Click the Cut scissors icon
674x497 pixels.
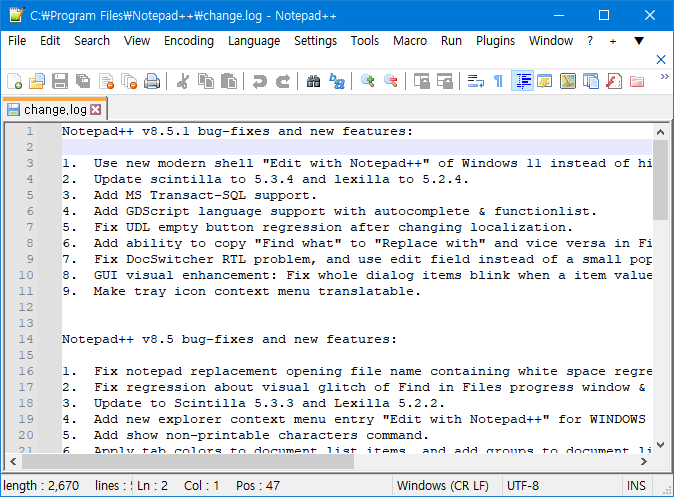coord(183,81)
